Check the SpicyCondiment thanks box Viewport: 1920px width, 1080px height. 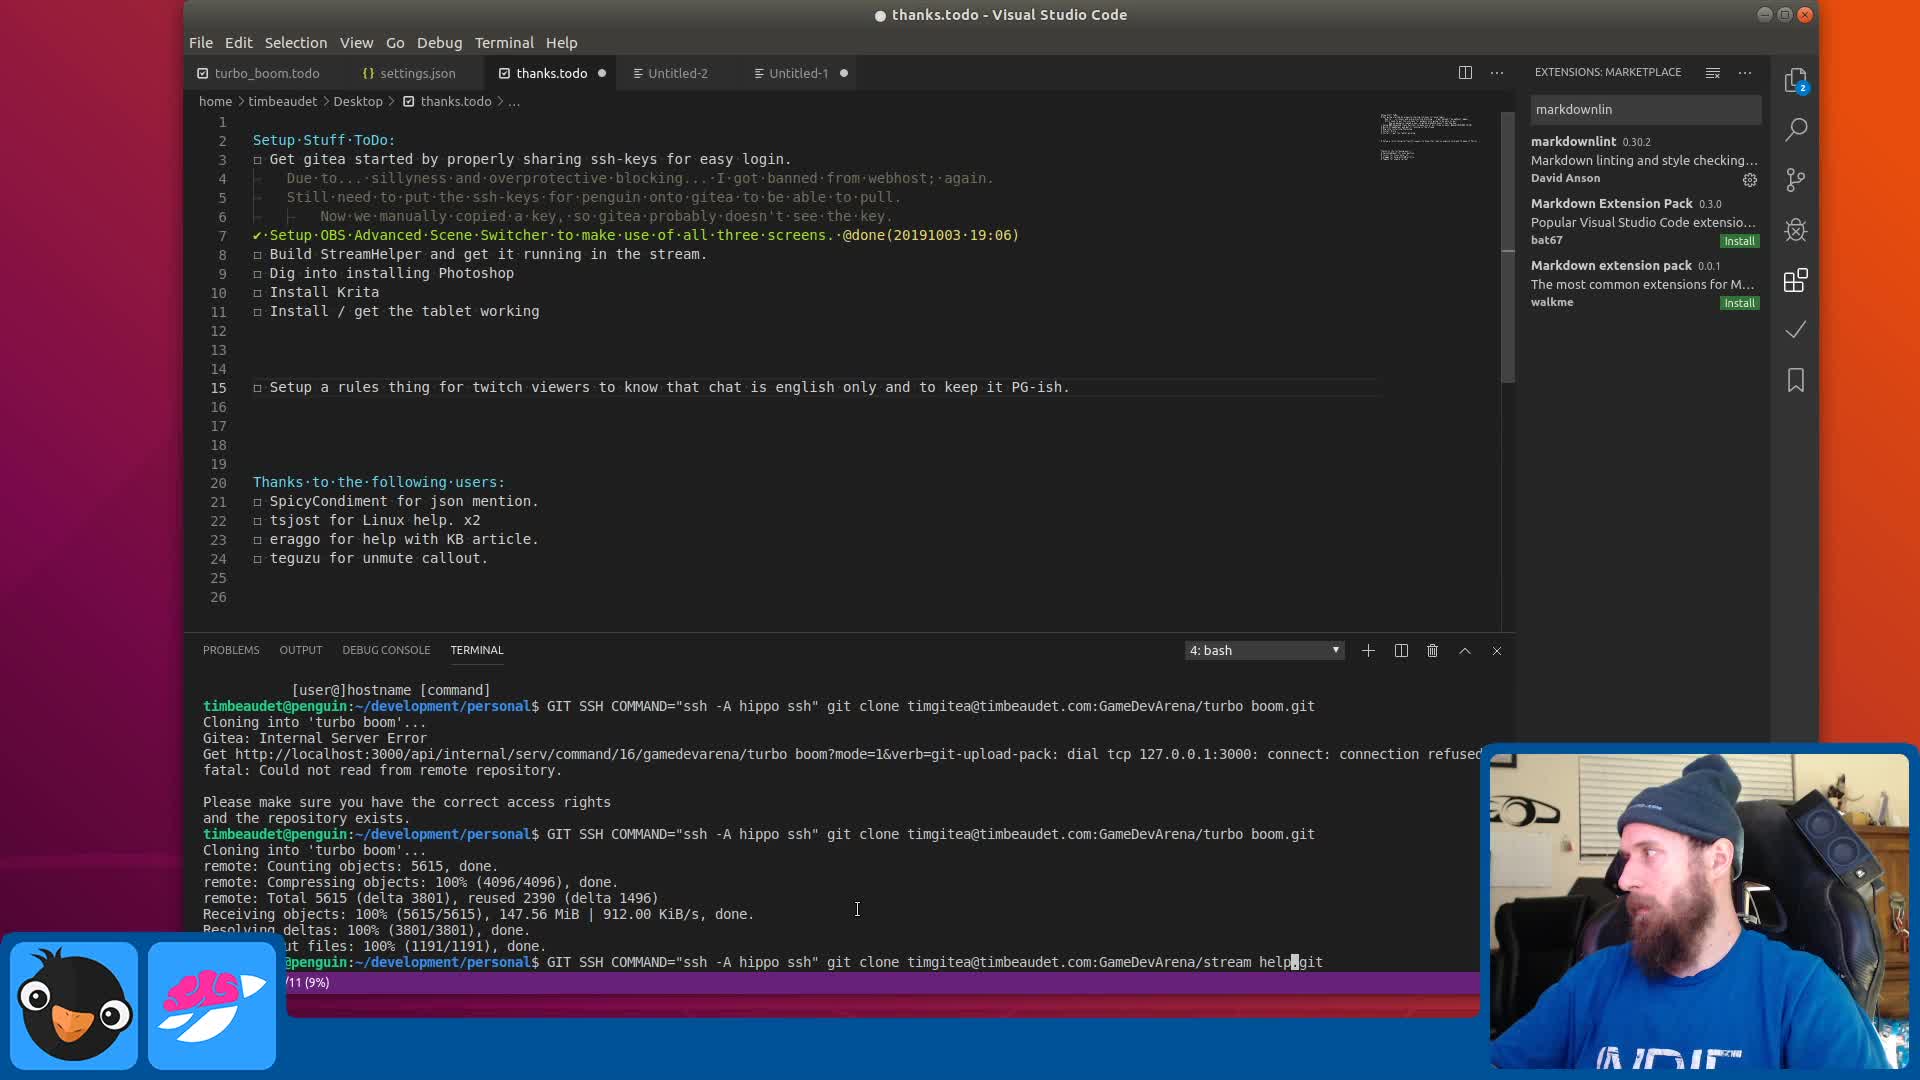point(257,502)
